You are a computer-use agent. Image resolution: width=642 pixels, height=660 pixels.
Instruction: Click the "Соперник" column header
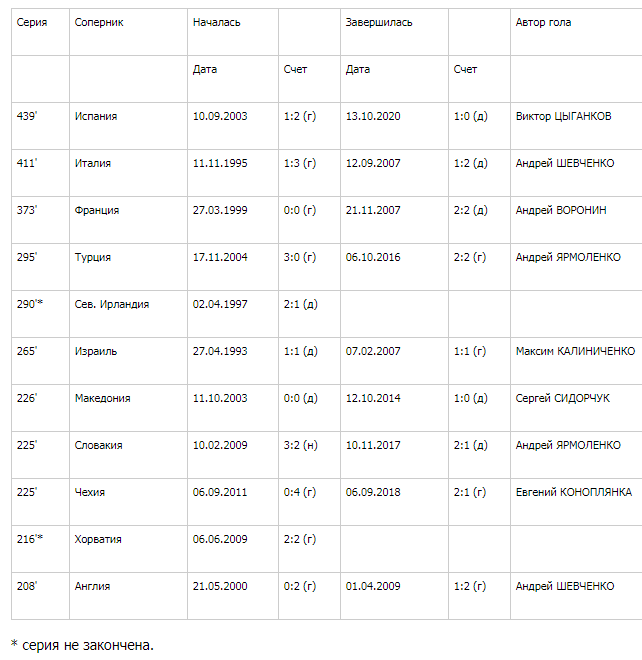99,22
